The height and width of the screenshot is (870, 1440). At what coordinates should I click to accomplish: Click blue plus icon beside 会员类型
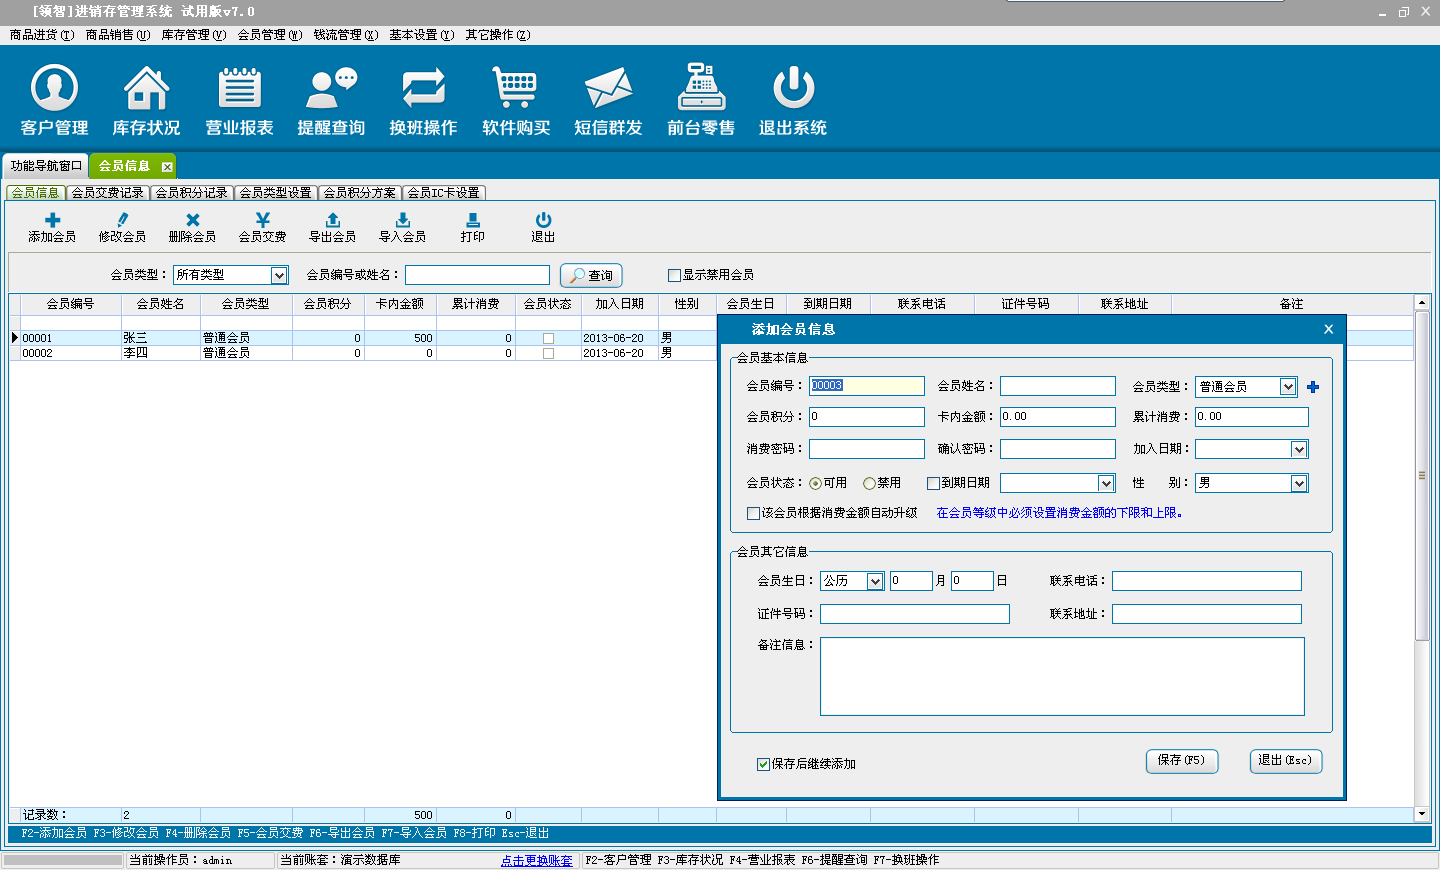point(1313,387)
